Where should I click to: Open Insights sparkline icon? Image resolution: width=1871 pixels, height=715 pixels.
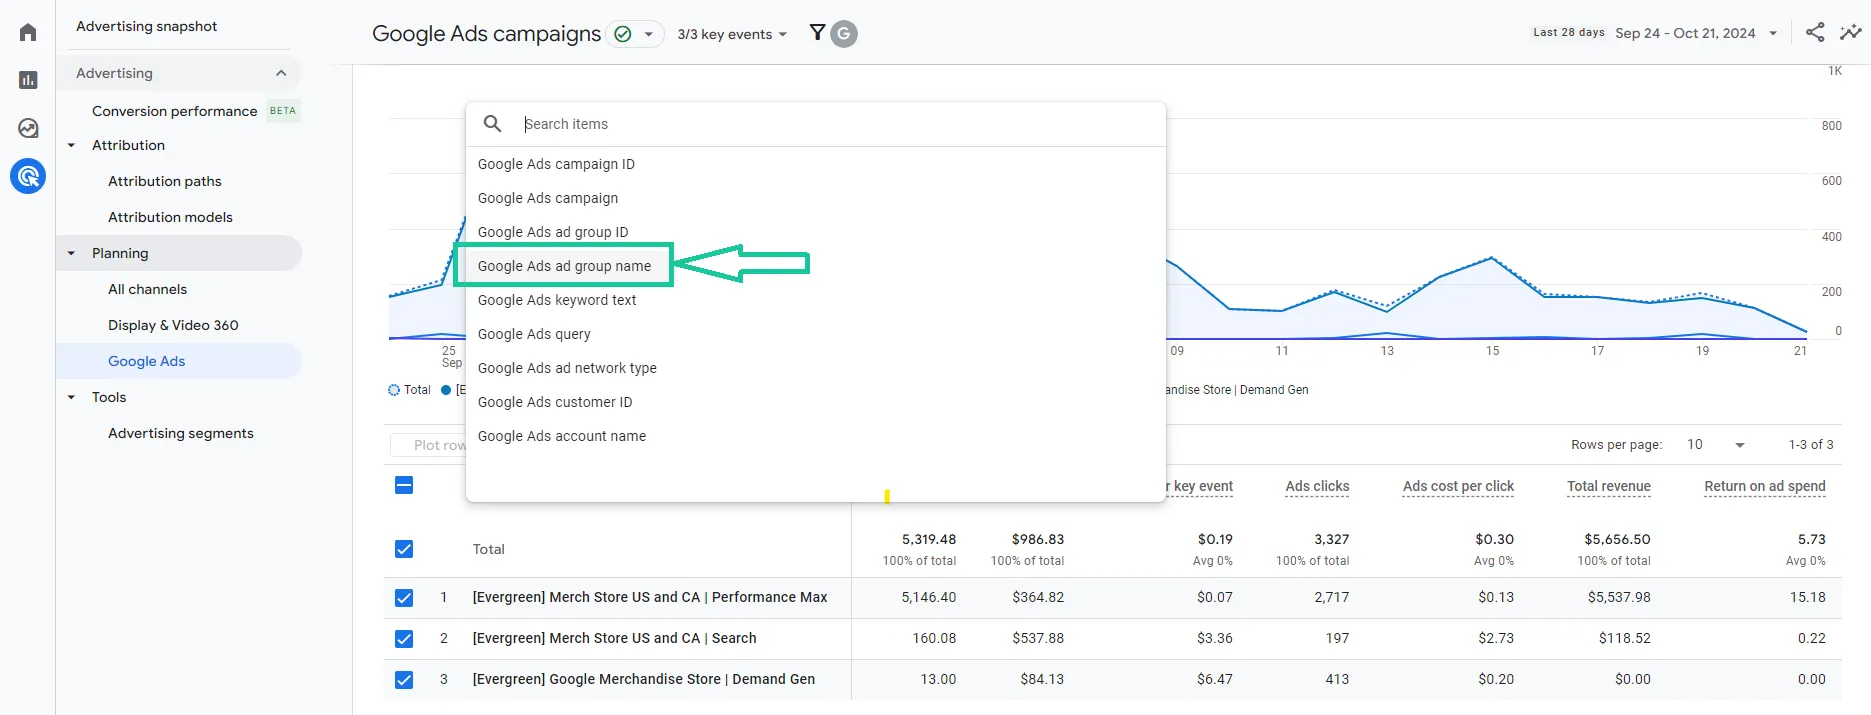pyautogui.click(x=1851, y=32)
